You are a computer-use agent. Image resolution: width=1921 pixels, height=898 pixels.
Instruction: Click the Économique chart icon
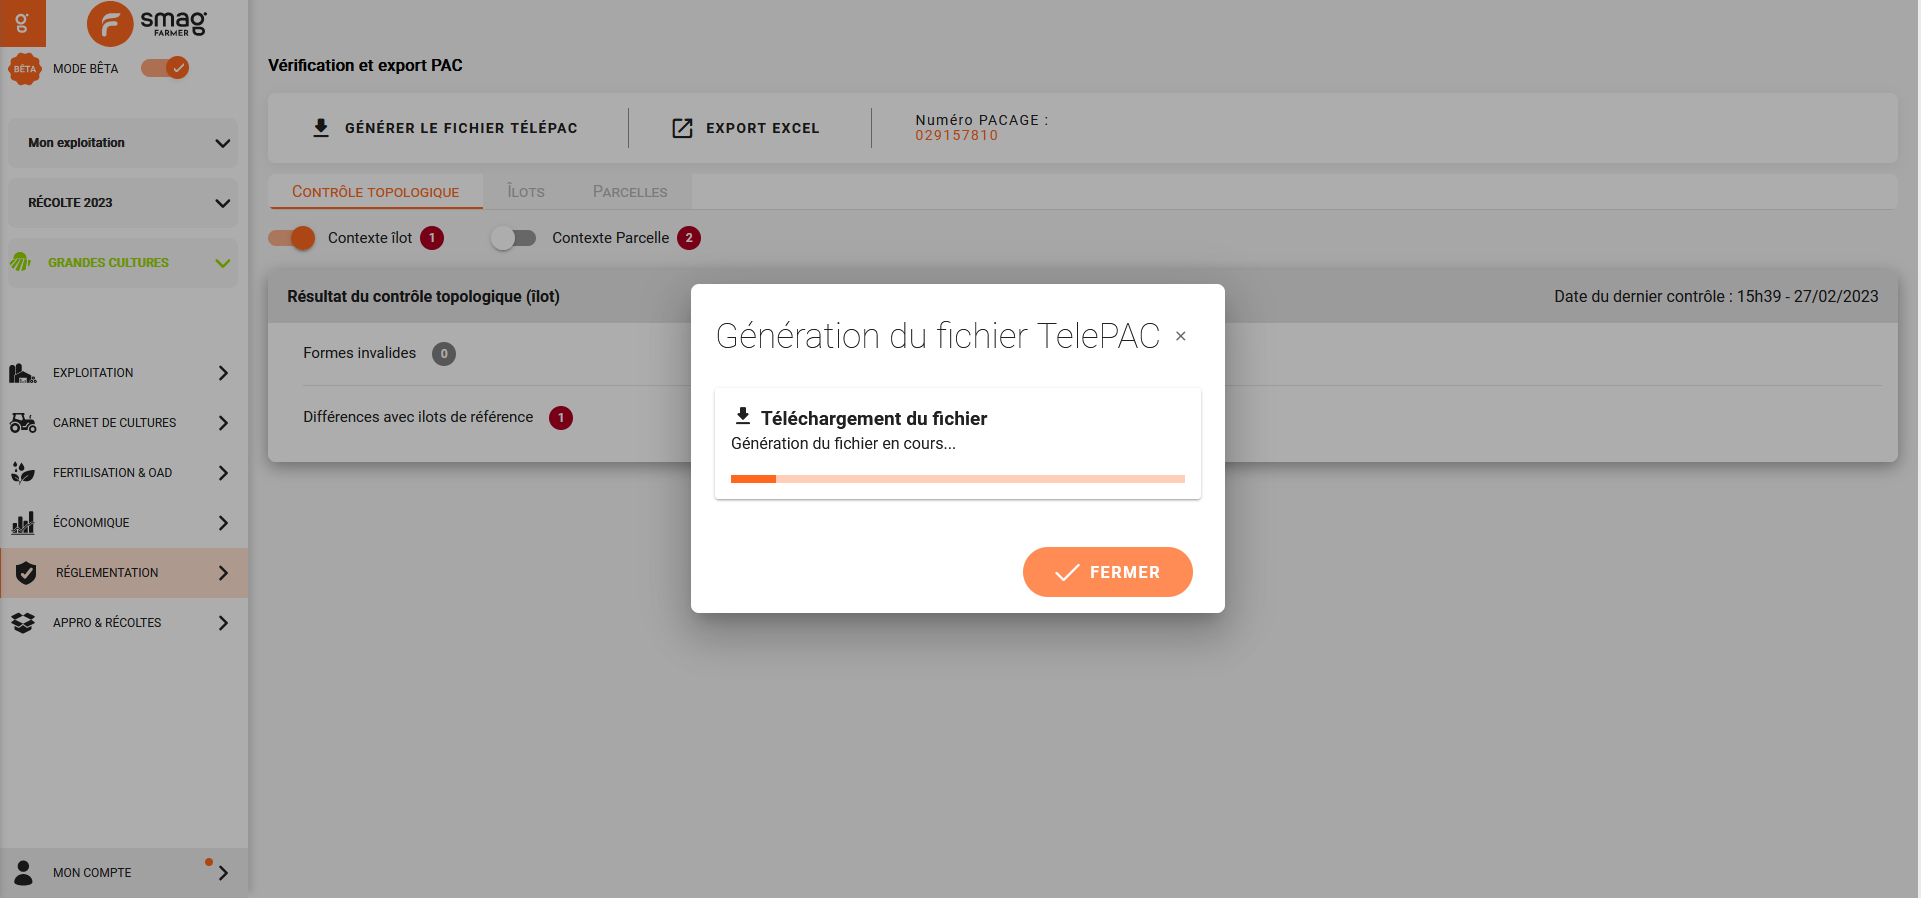tap(23, 523)
